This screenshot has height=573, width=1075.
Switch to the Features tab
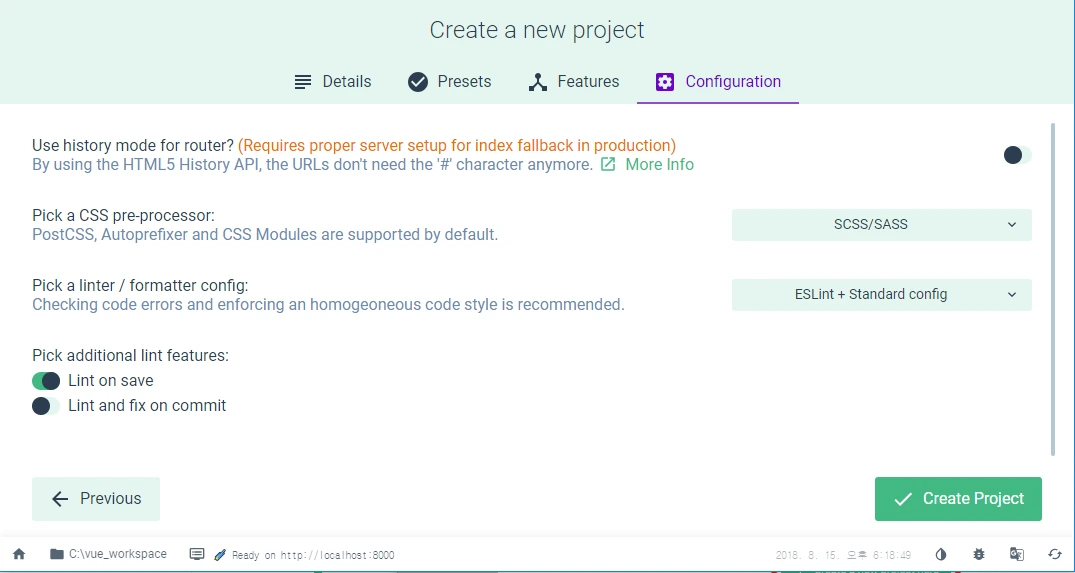(x=573, y=82)
